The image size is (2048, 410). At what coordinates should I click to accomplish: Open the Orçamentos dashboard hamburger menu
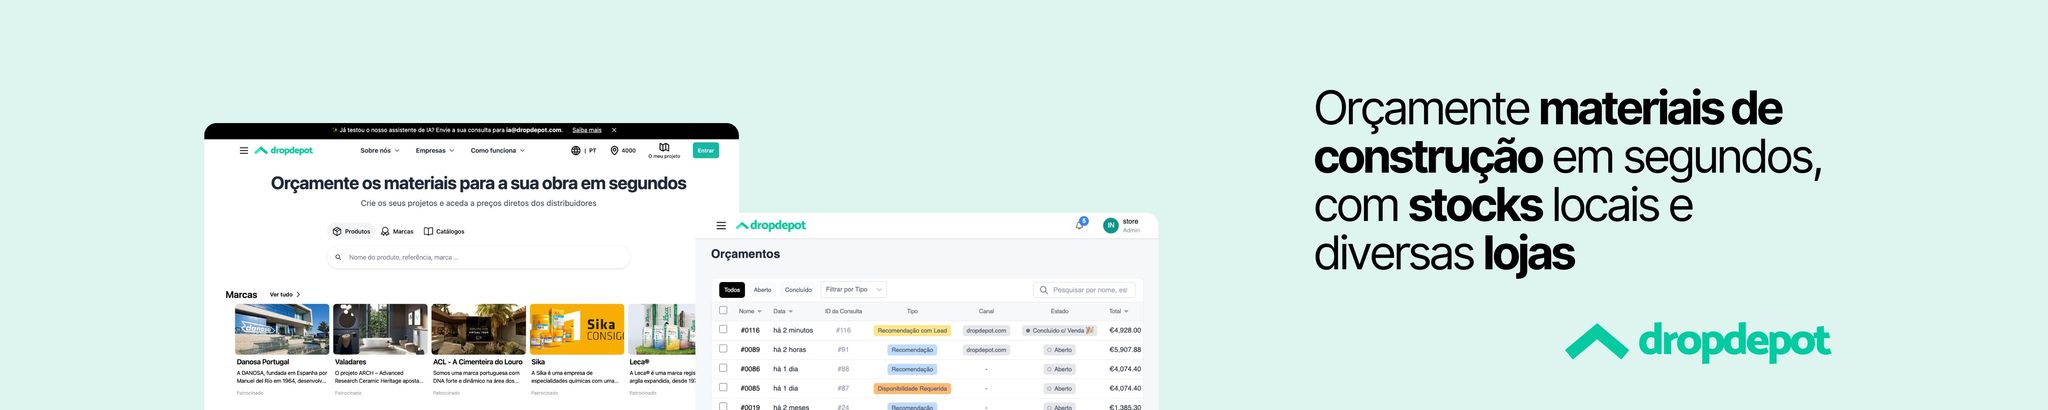pyautogui.click(x=721, y=226)
